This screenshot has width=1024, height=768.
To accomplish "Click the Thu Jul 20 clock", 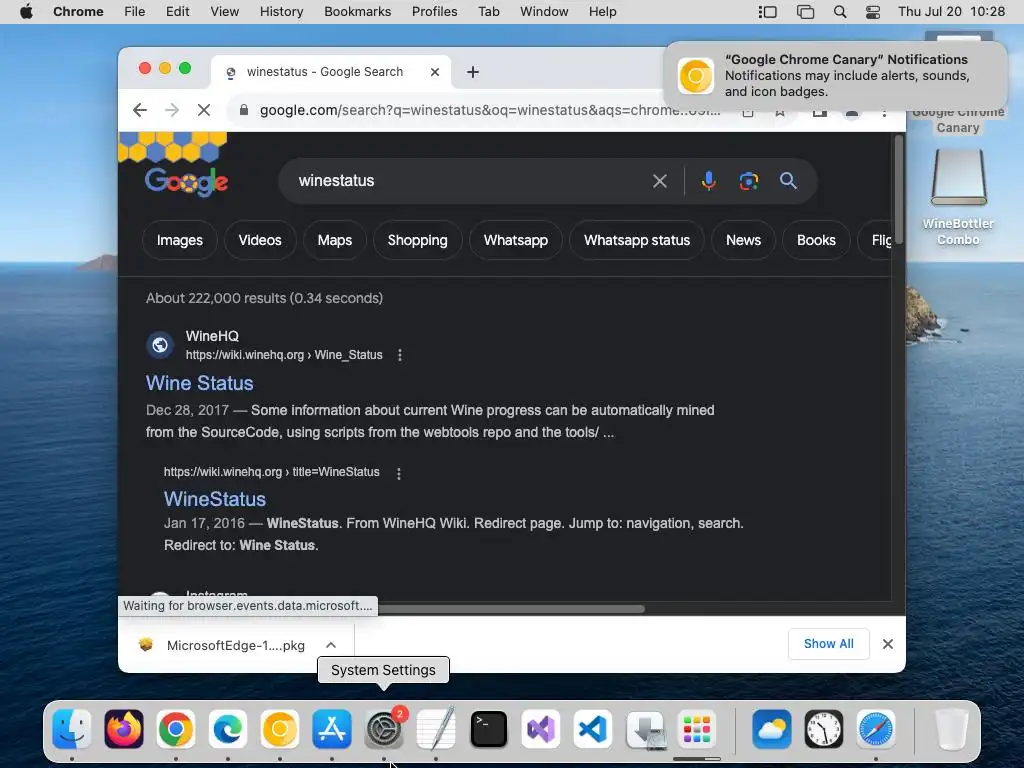I will [951, 12].
